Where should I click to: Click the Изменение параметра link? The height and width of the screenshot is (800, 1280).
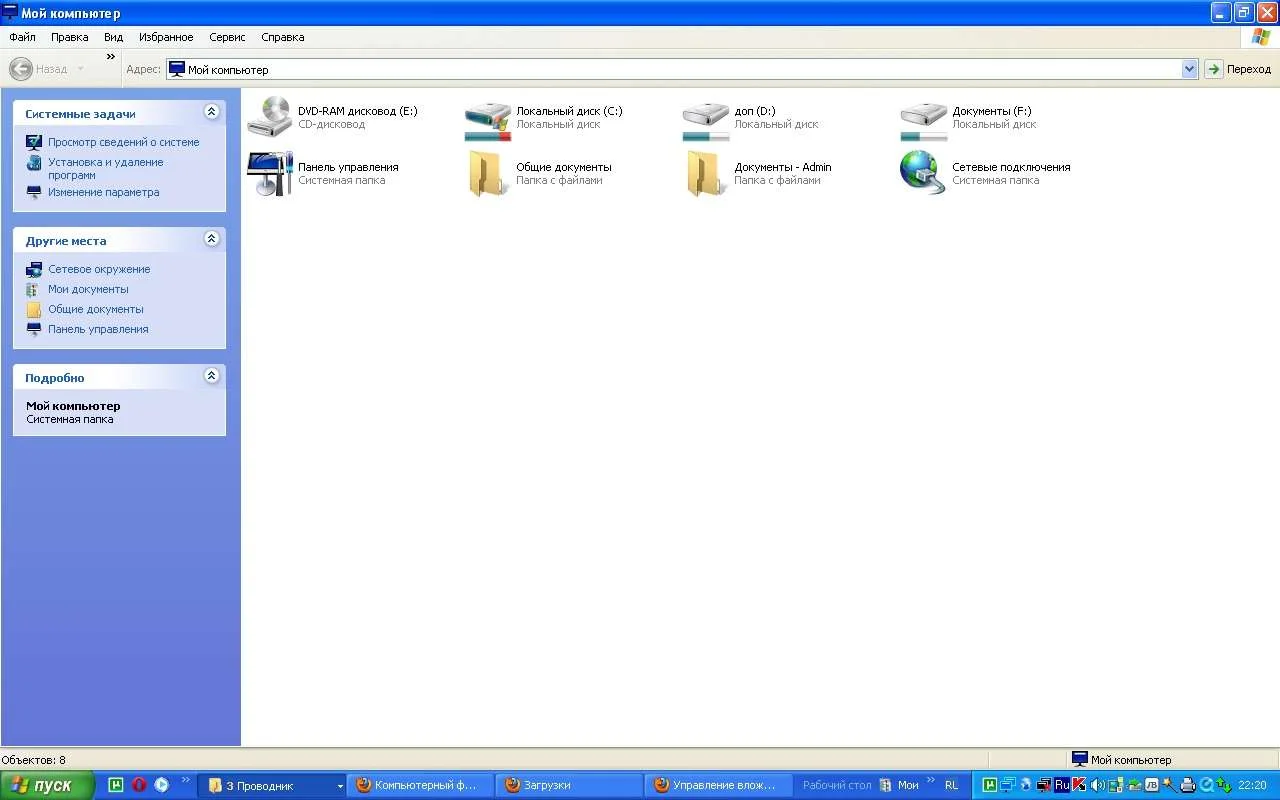tap(104, 192)
